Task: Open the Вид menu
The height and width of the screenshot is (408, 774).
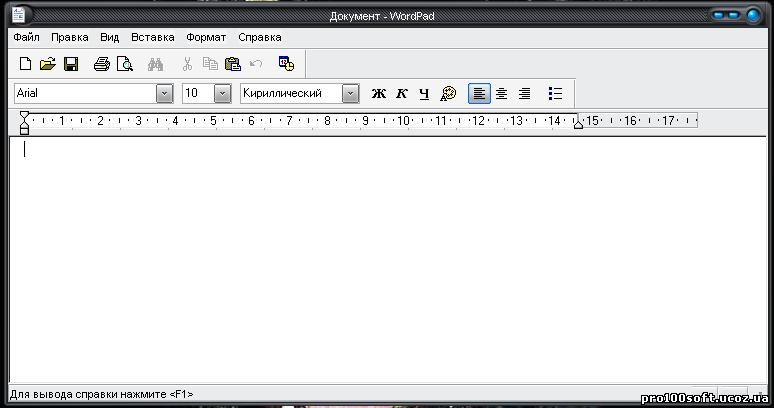Action: (x=110, y=37)
